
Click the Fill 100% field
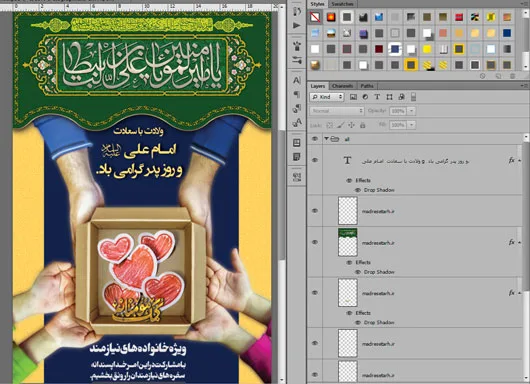click(398, 125)
